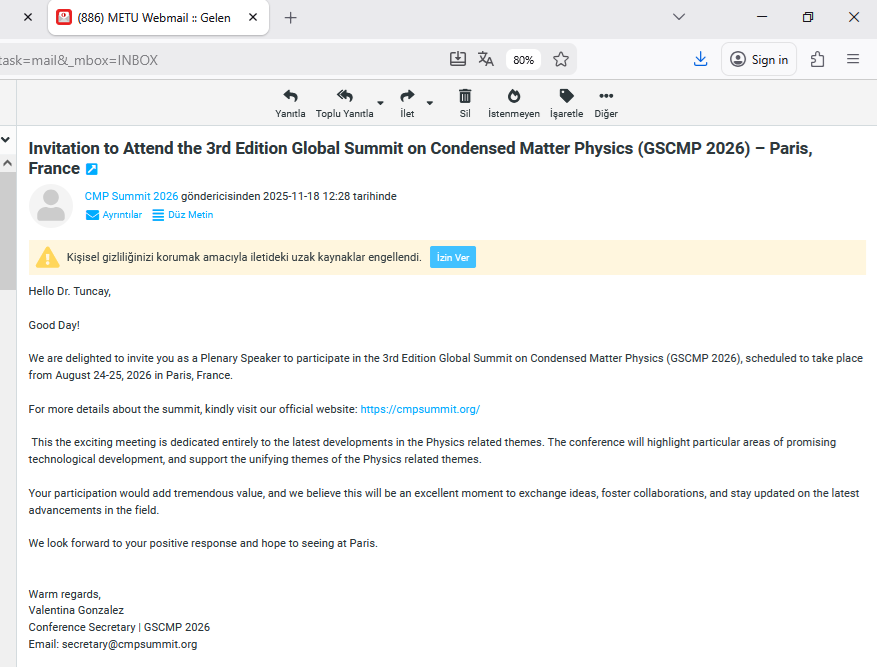Click Toplu Yanıtla reply-all icon
The height and width of the screenshot is (667, 877).
344,96
